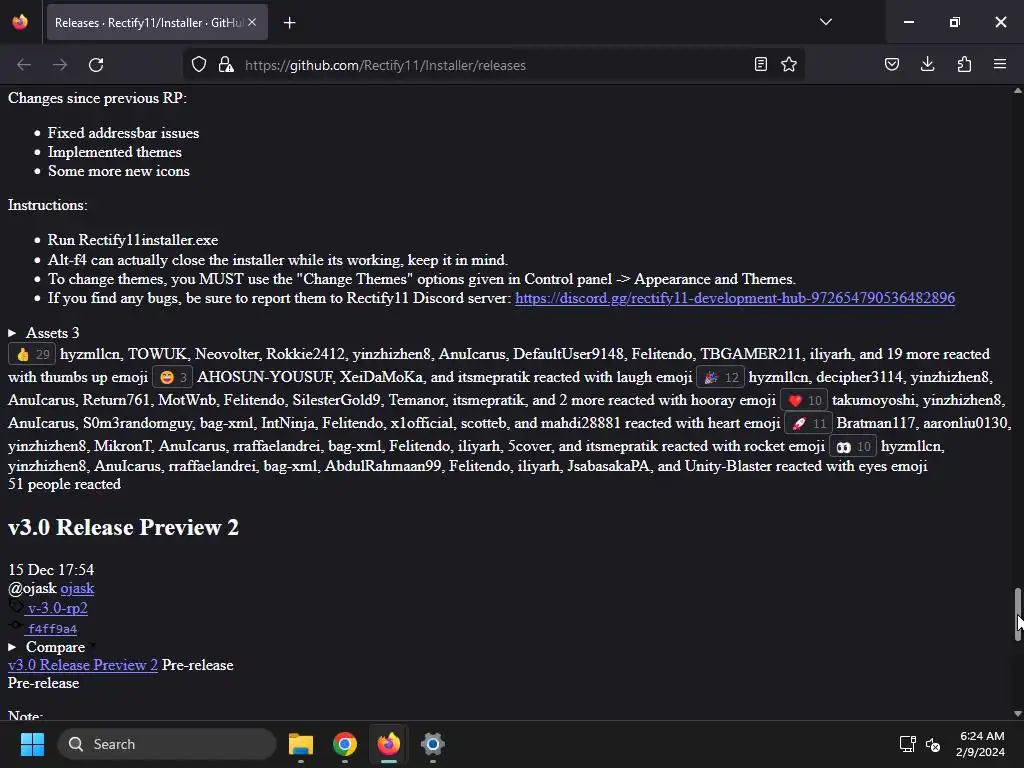The width and height of the screenshot is (1024, 768).
Task: Click the '15 Dec 17:54' date text
Action: point(51,570)
